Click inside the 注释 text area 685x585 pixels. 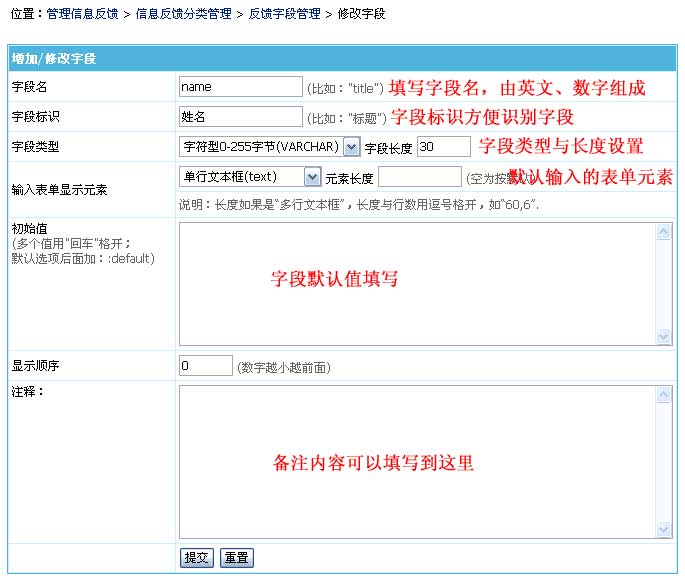(417, 462)
